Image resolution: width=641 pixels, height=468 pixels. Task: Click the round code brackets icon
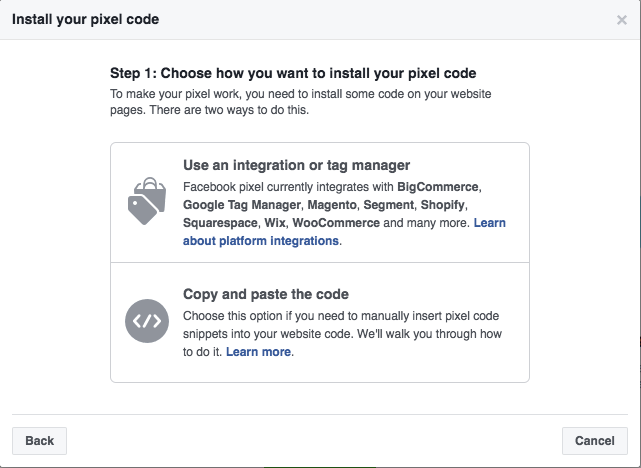click(147, 321)
